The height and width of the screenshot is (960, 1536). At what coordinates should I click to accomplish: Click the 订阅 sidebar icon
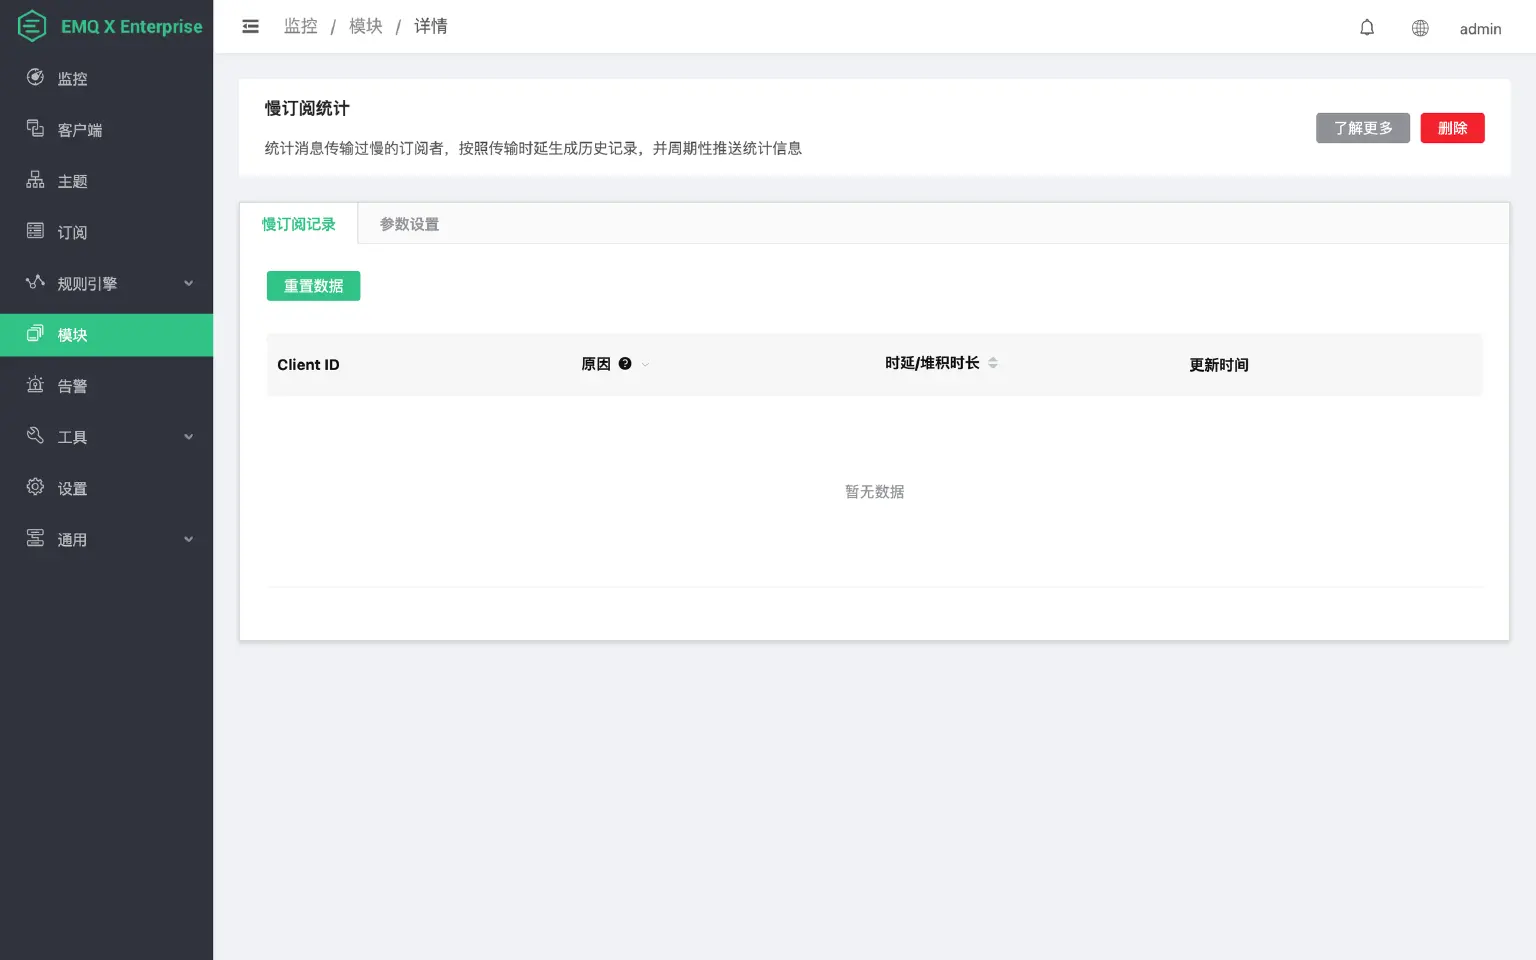pyautogui.click(x=33, y=232)
